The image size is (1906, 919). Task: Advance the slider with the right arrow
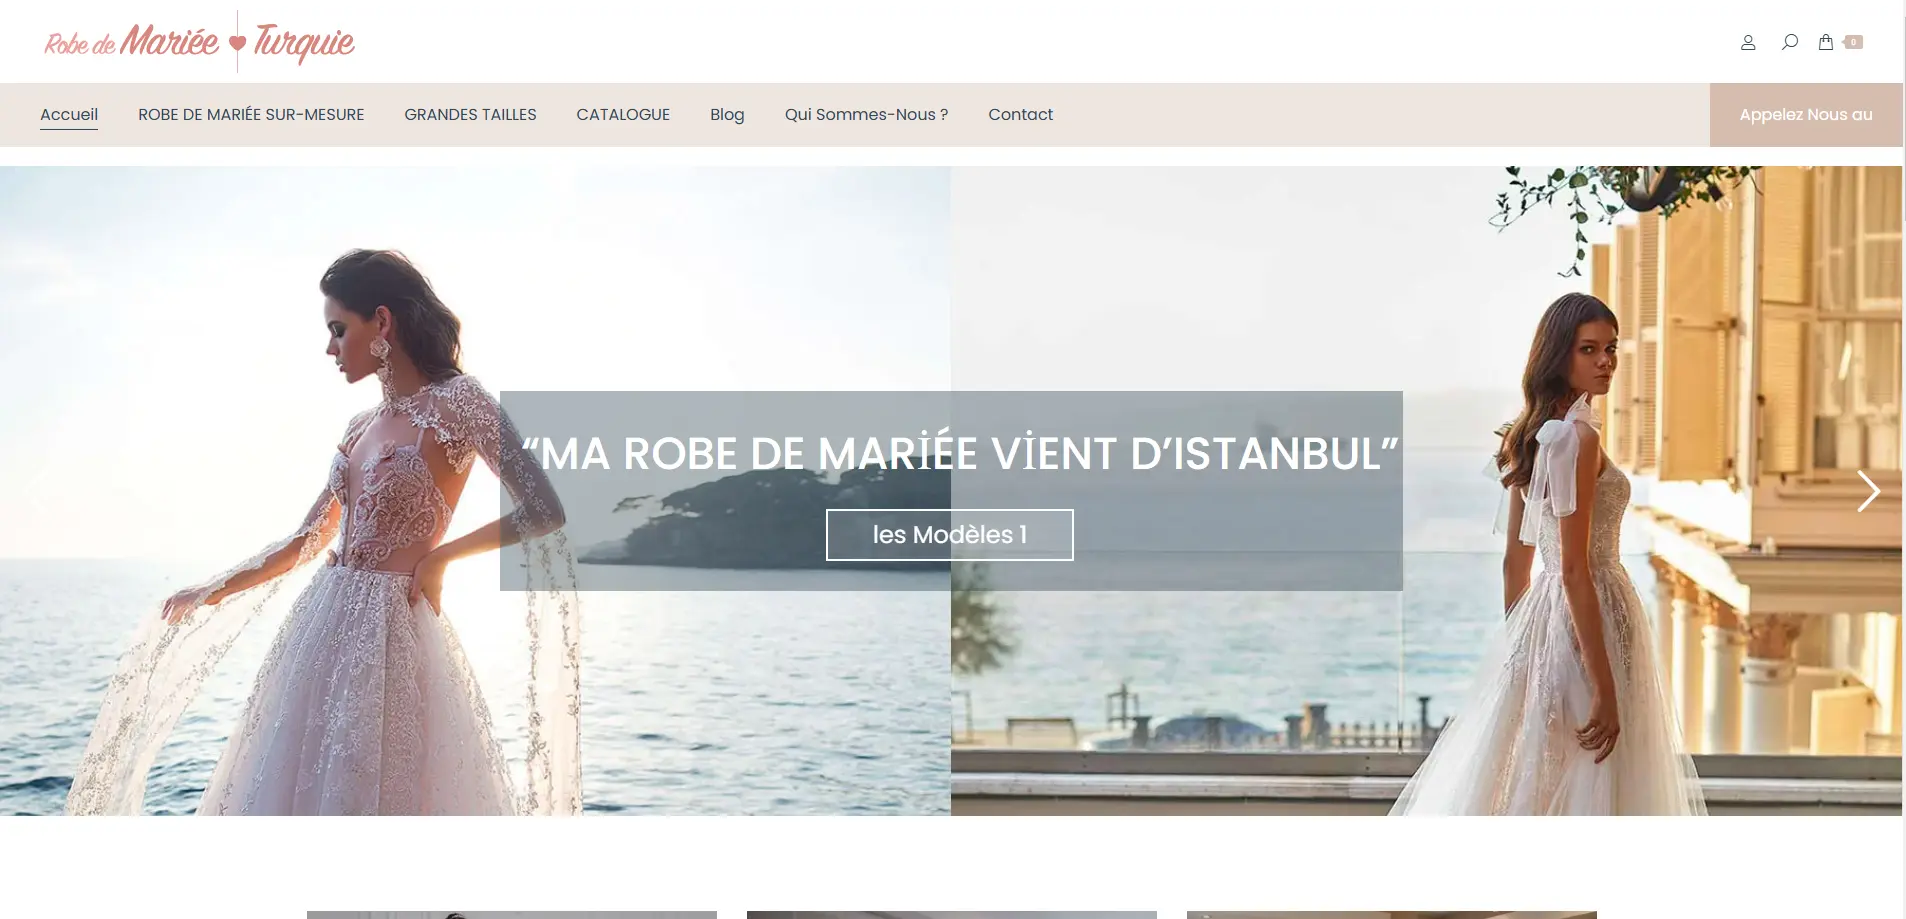[x=1867, y=491]
